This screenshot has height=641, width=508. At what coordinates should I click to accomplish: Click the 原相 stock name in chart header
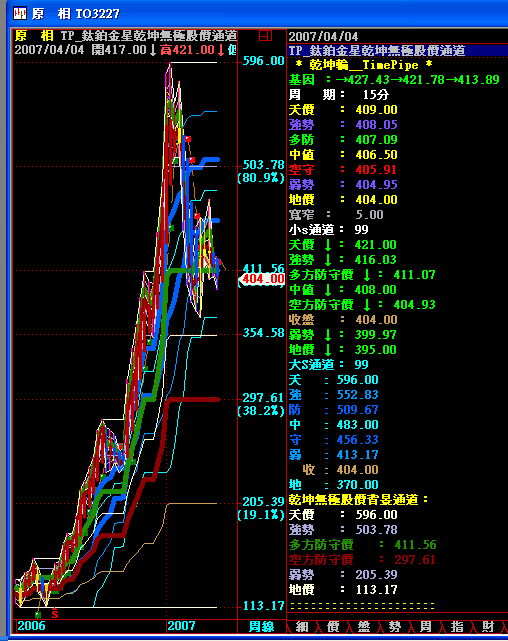click(x=34, y=36)
